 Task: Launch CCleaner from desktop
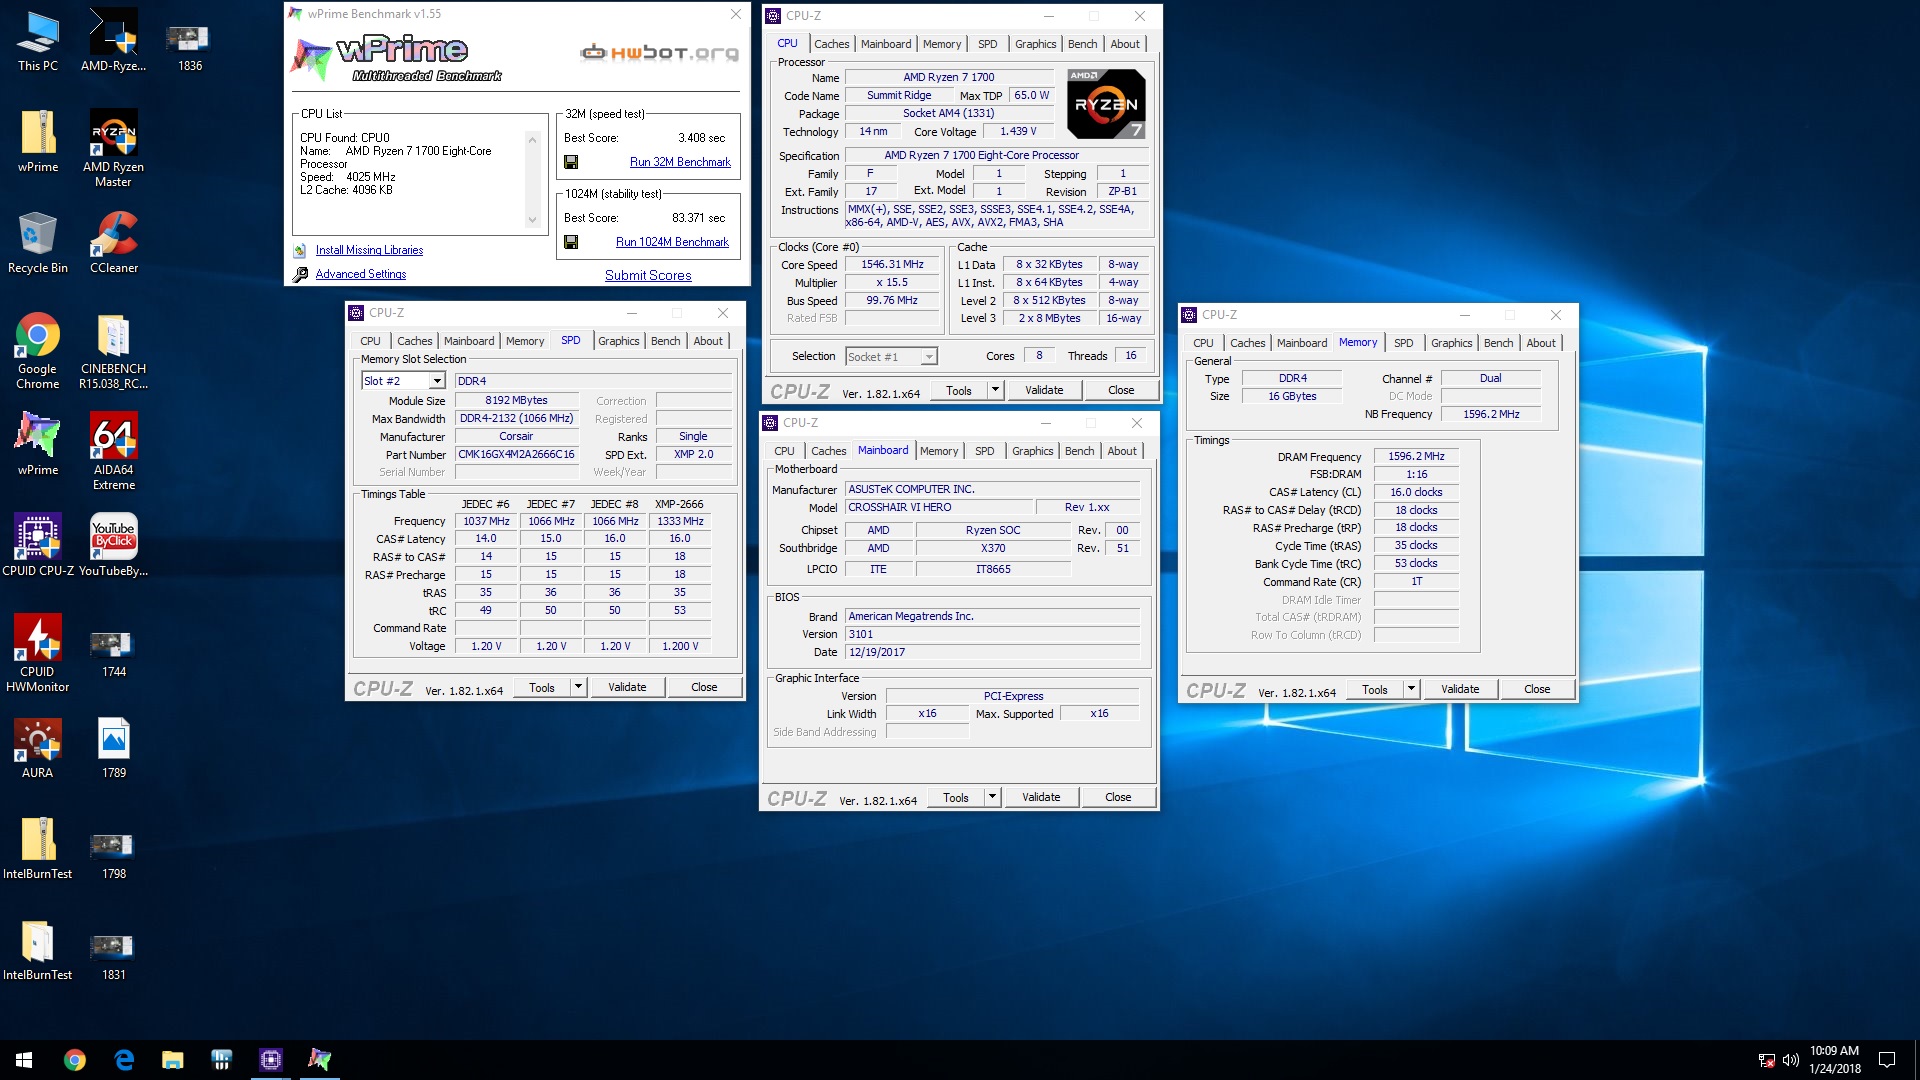pos(114,242)
